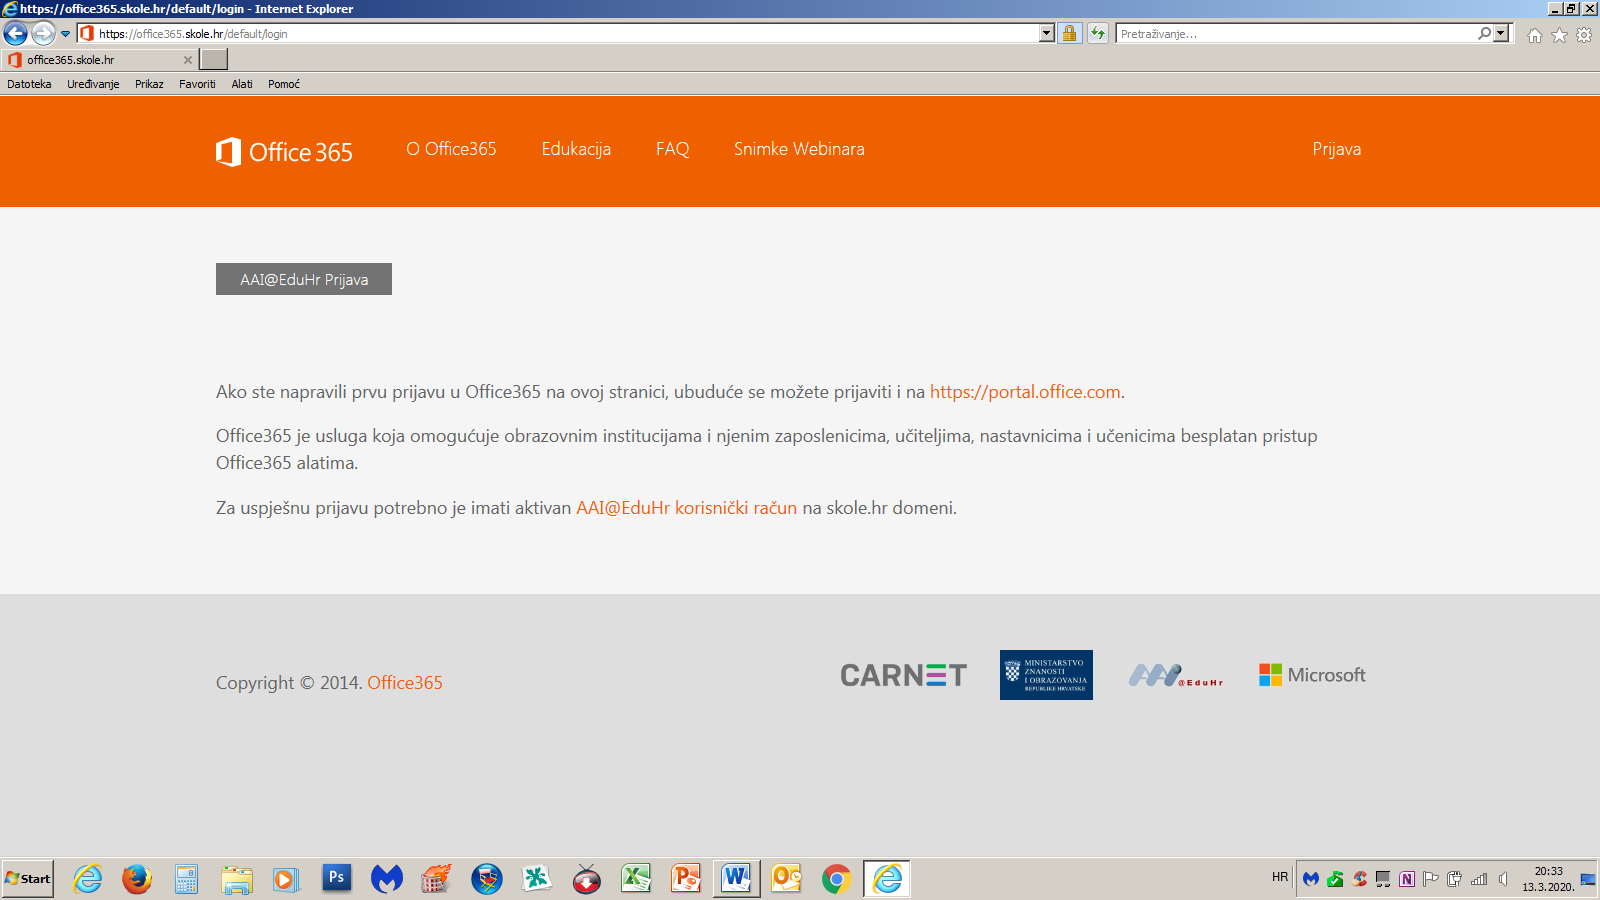This screenshot has height=900, width=1600.
Task: Open the FAQ page link
Action: pyautogui.click(x=672, y=149)
